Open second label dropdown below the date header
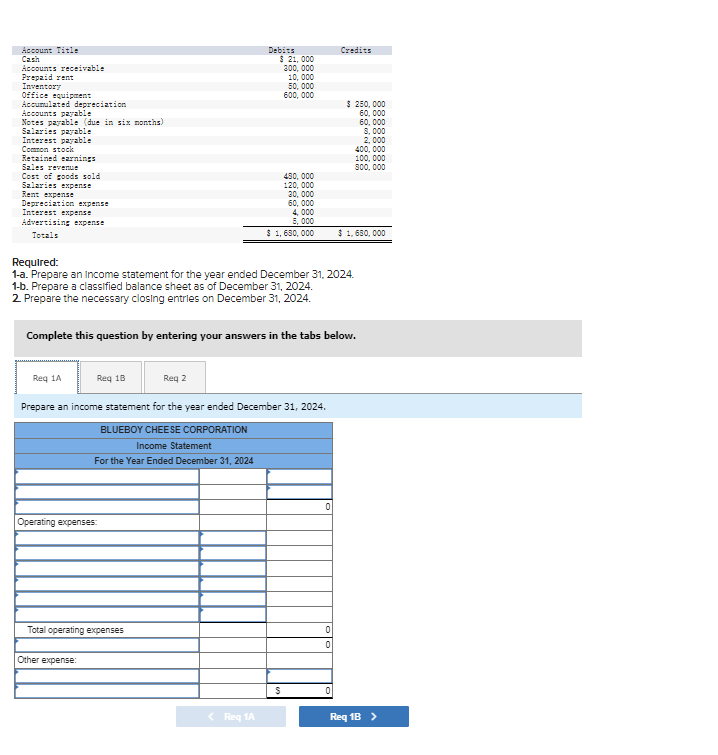The width and height of the screenshot is (718, 755). click(107, 492)
